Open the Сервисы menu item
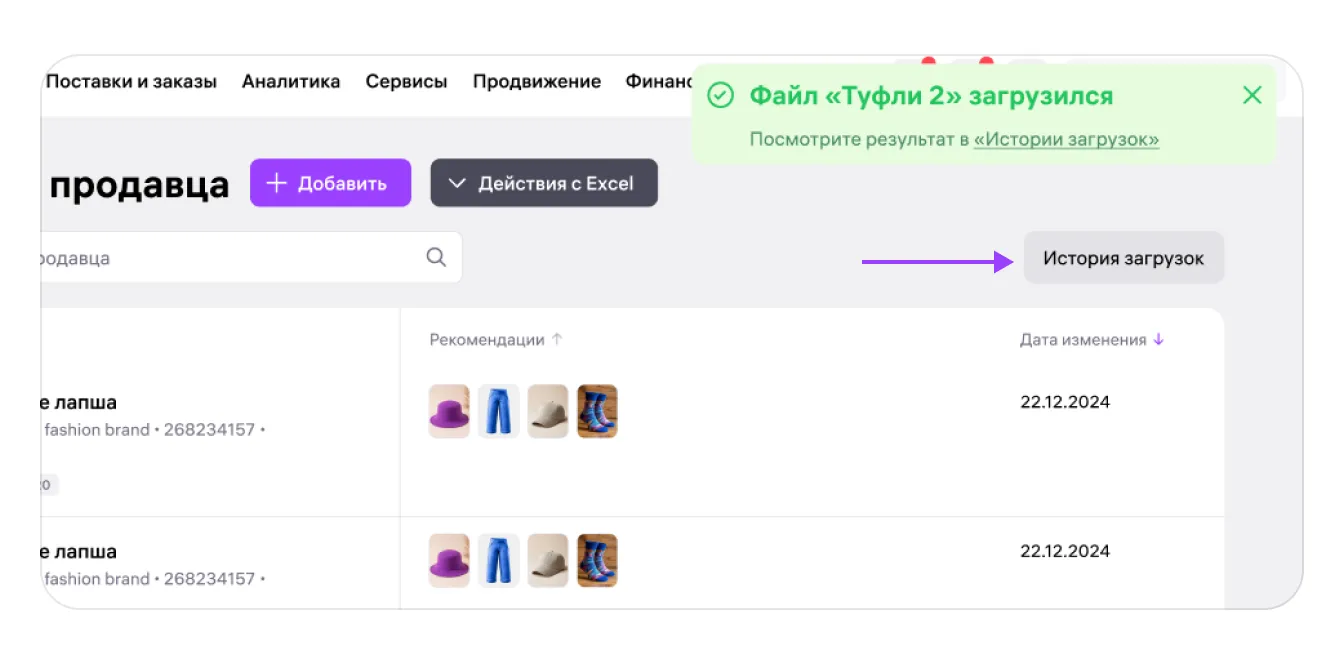The image size is (1344, 664). click(406, 82)
